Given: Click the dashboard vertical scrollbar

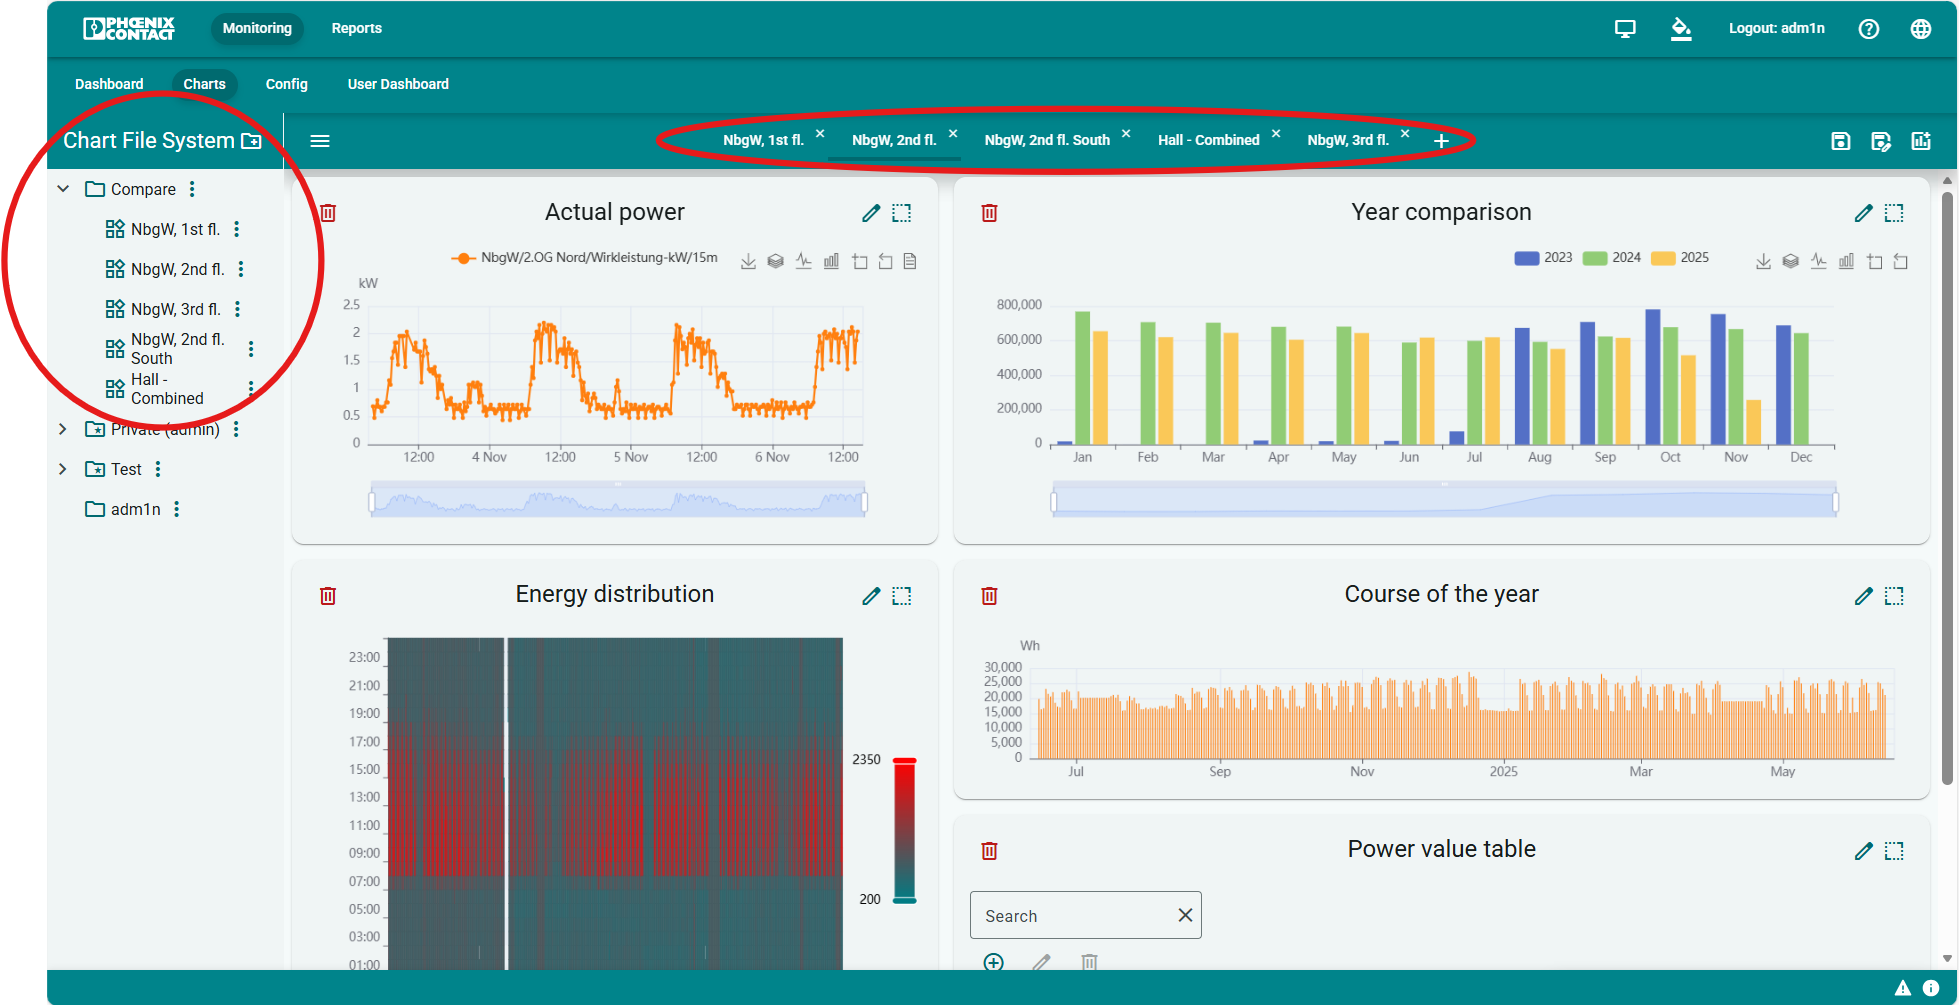Looking at the screenshot, I should tap(1947, 490).
